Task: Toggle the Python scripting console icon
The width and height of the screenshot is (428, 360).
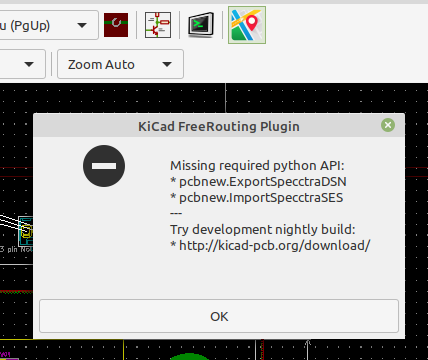Action: click(x=201, y=25)
